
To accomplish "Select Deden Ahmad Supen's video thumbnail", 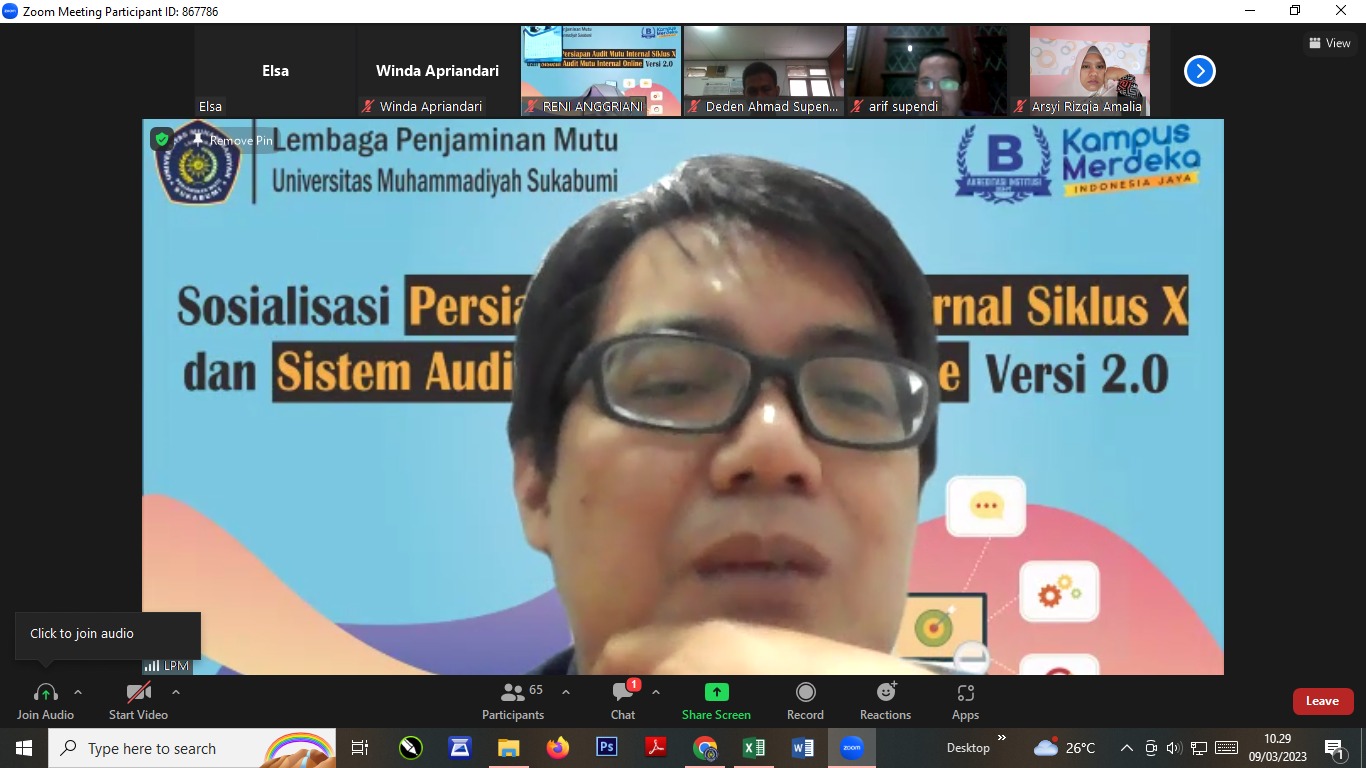I will 764,71.
